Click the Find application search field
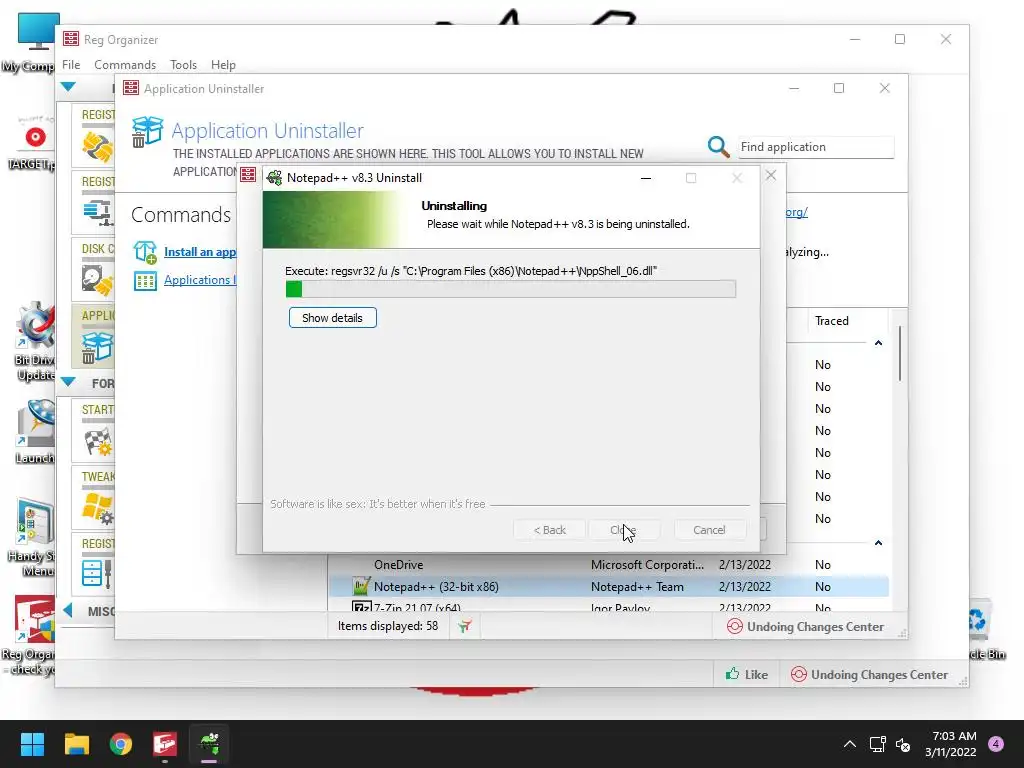The image size is (1024, 768). [815, 147]
